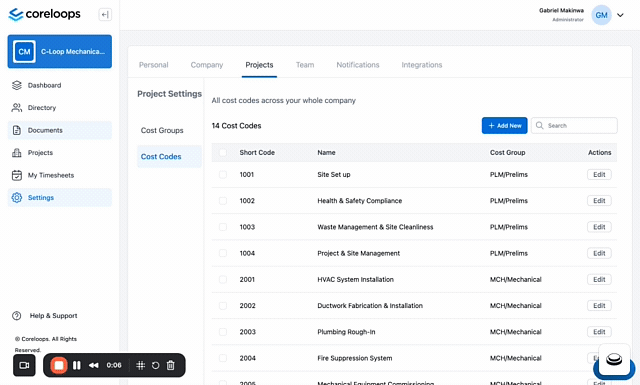
Task: Switch to the Integrations tab
Action: click(422, 65)
